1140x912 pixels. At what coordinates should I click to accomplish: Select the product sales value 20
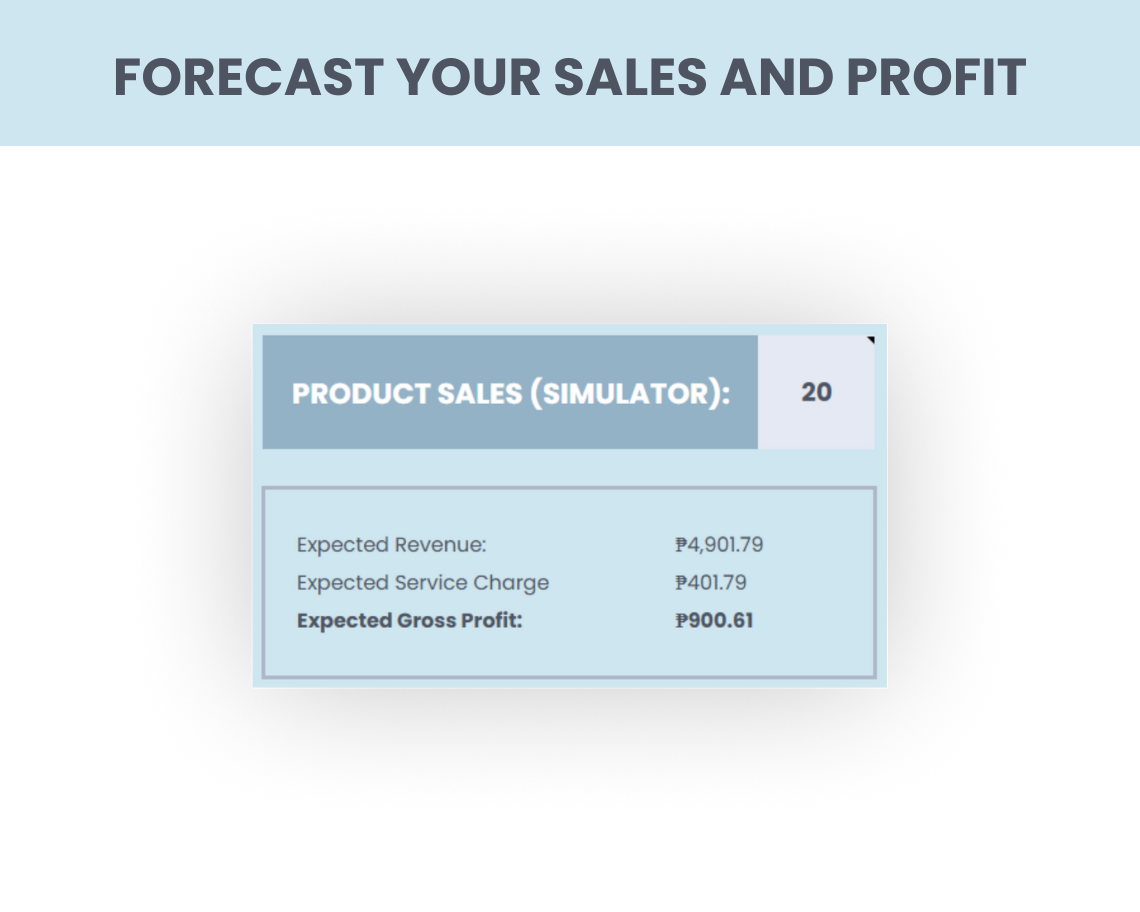816,392
